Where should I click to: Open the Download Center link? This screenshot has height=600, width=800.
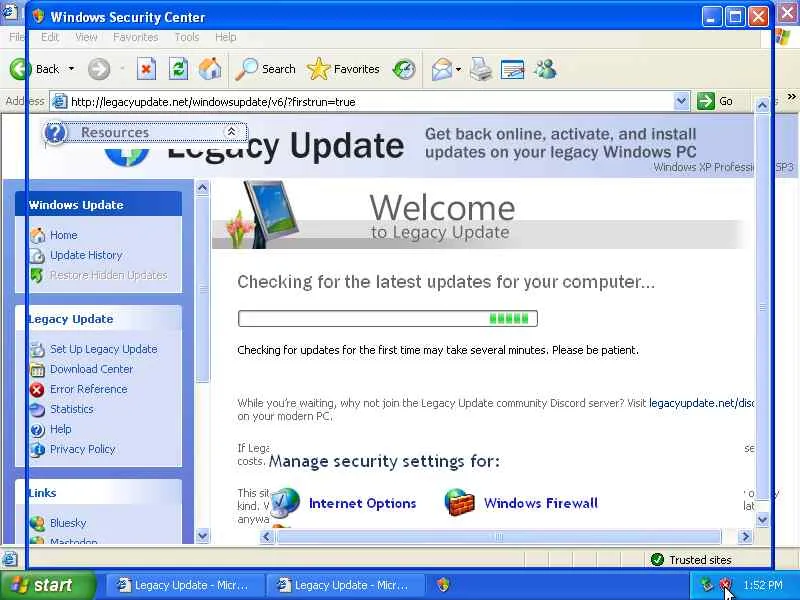[91, 369]
